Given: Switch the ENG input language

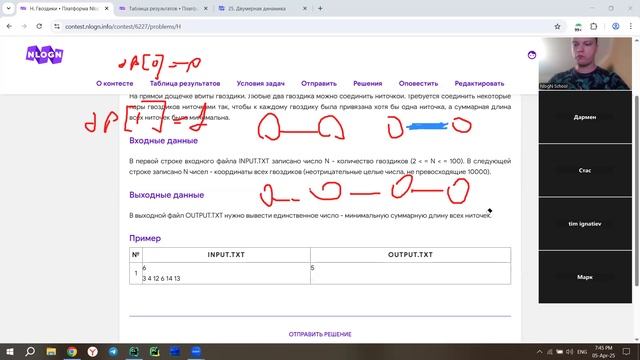Looking at the screenshot, I should [x=582, y=351].
